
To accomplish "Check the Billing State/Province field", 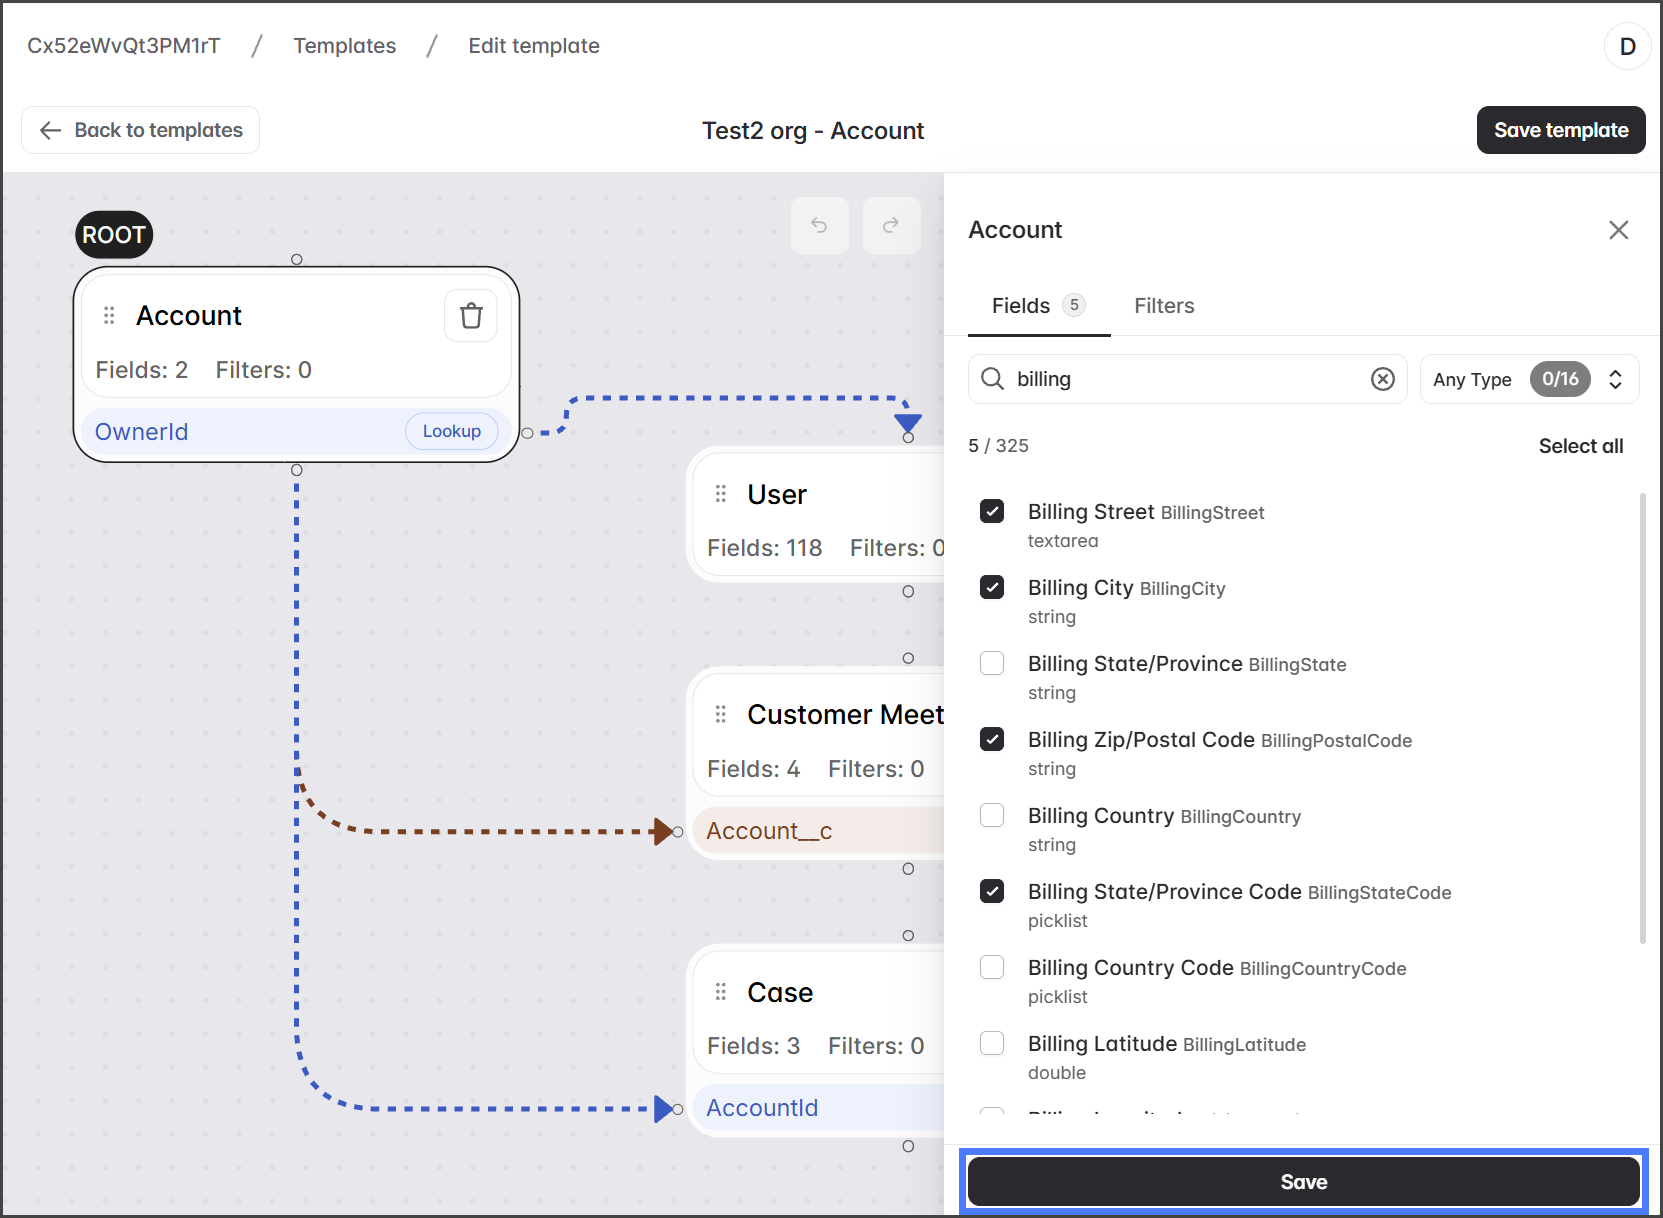I will (992, 664).
